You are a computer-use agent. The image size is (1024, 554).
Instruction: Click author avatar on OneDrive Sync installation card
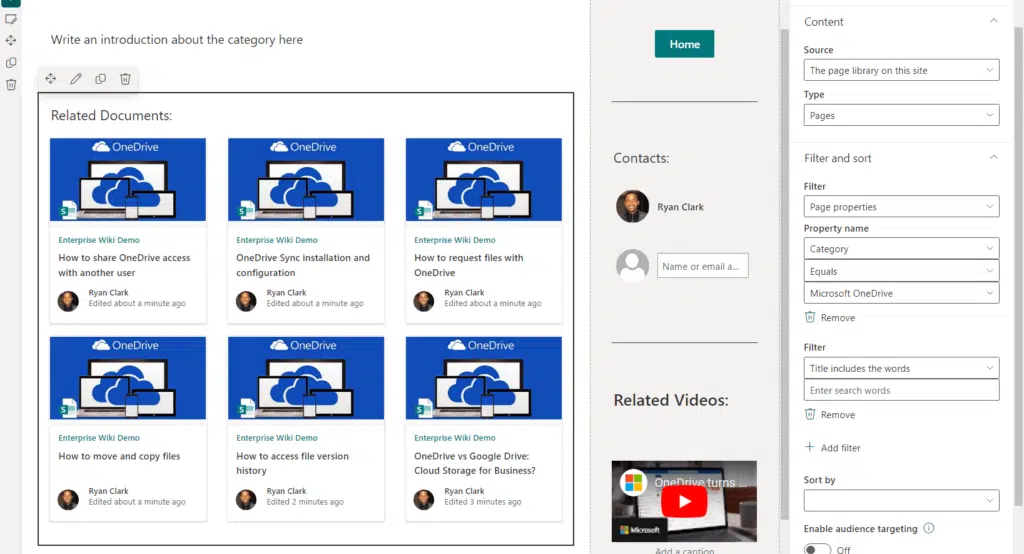pyautogui.click(x=246, y=301)
